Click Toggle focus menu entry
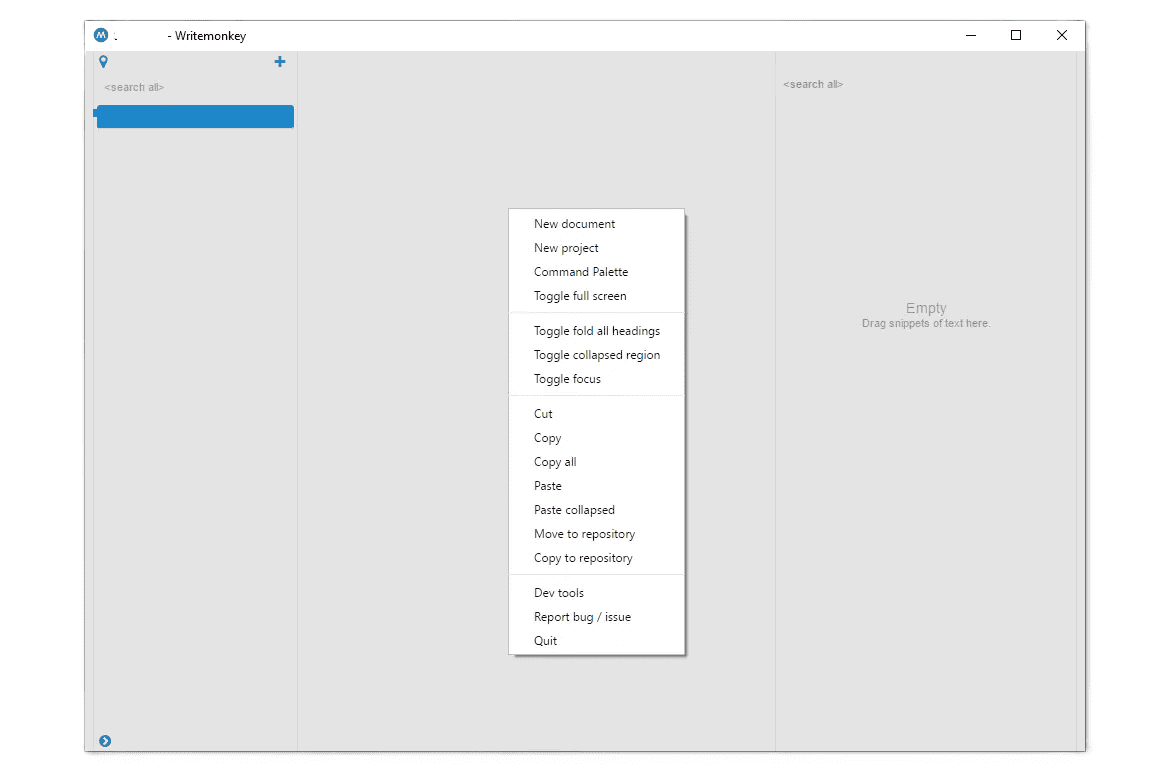The height and width of the screenshot is (779, 1170). click(x=596, y=378)
